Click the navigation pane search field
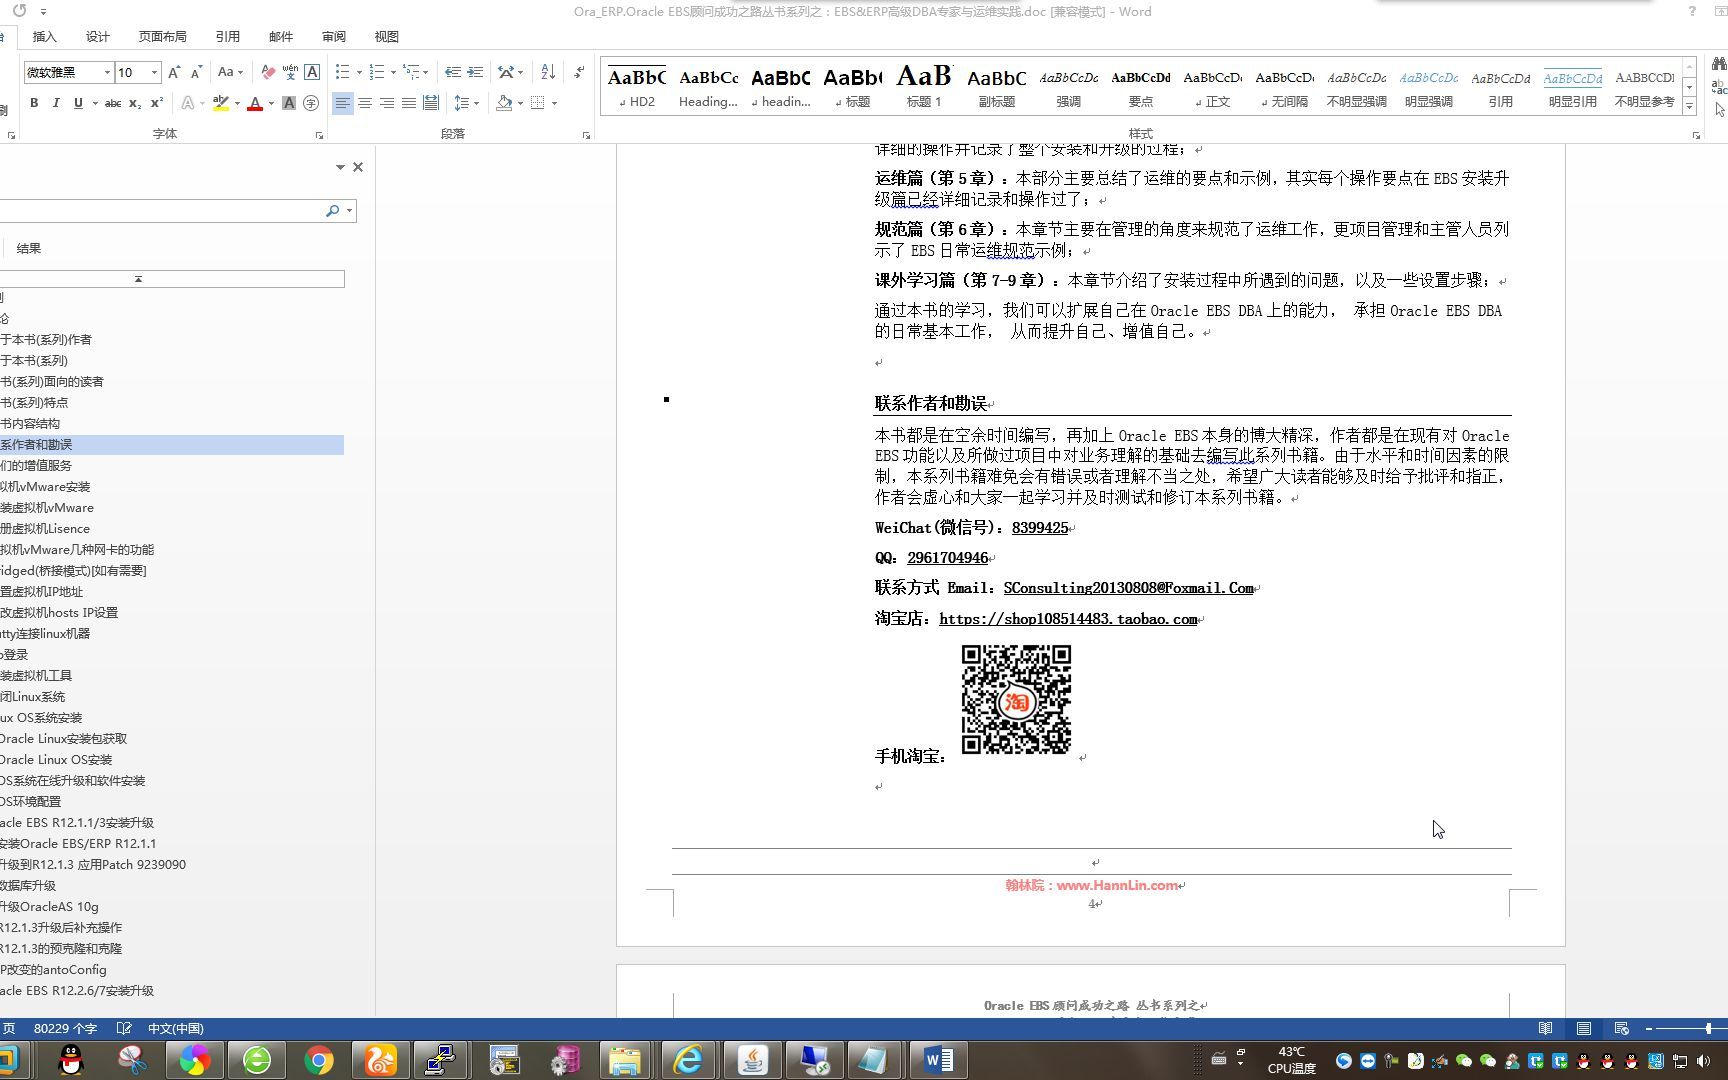Image resolution: width=1728 pixels, height=1080 pixels. click(x=160, y=211)
